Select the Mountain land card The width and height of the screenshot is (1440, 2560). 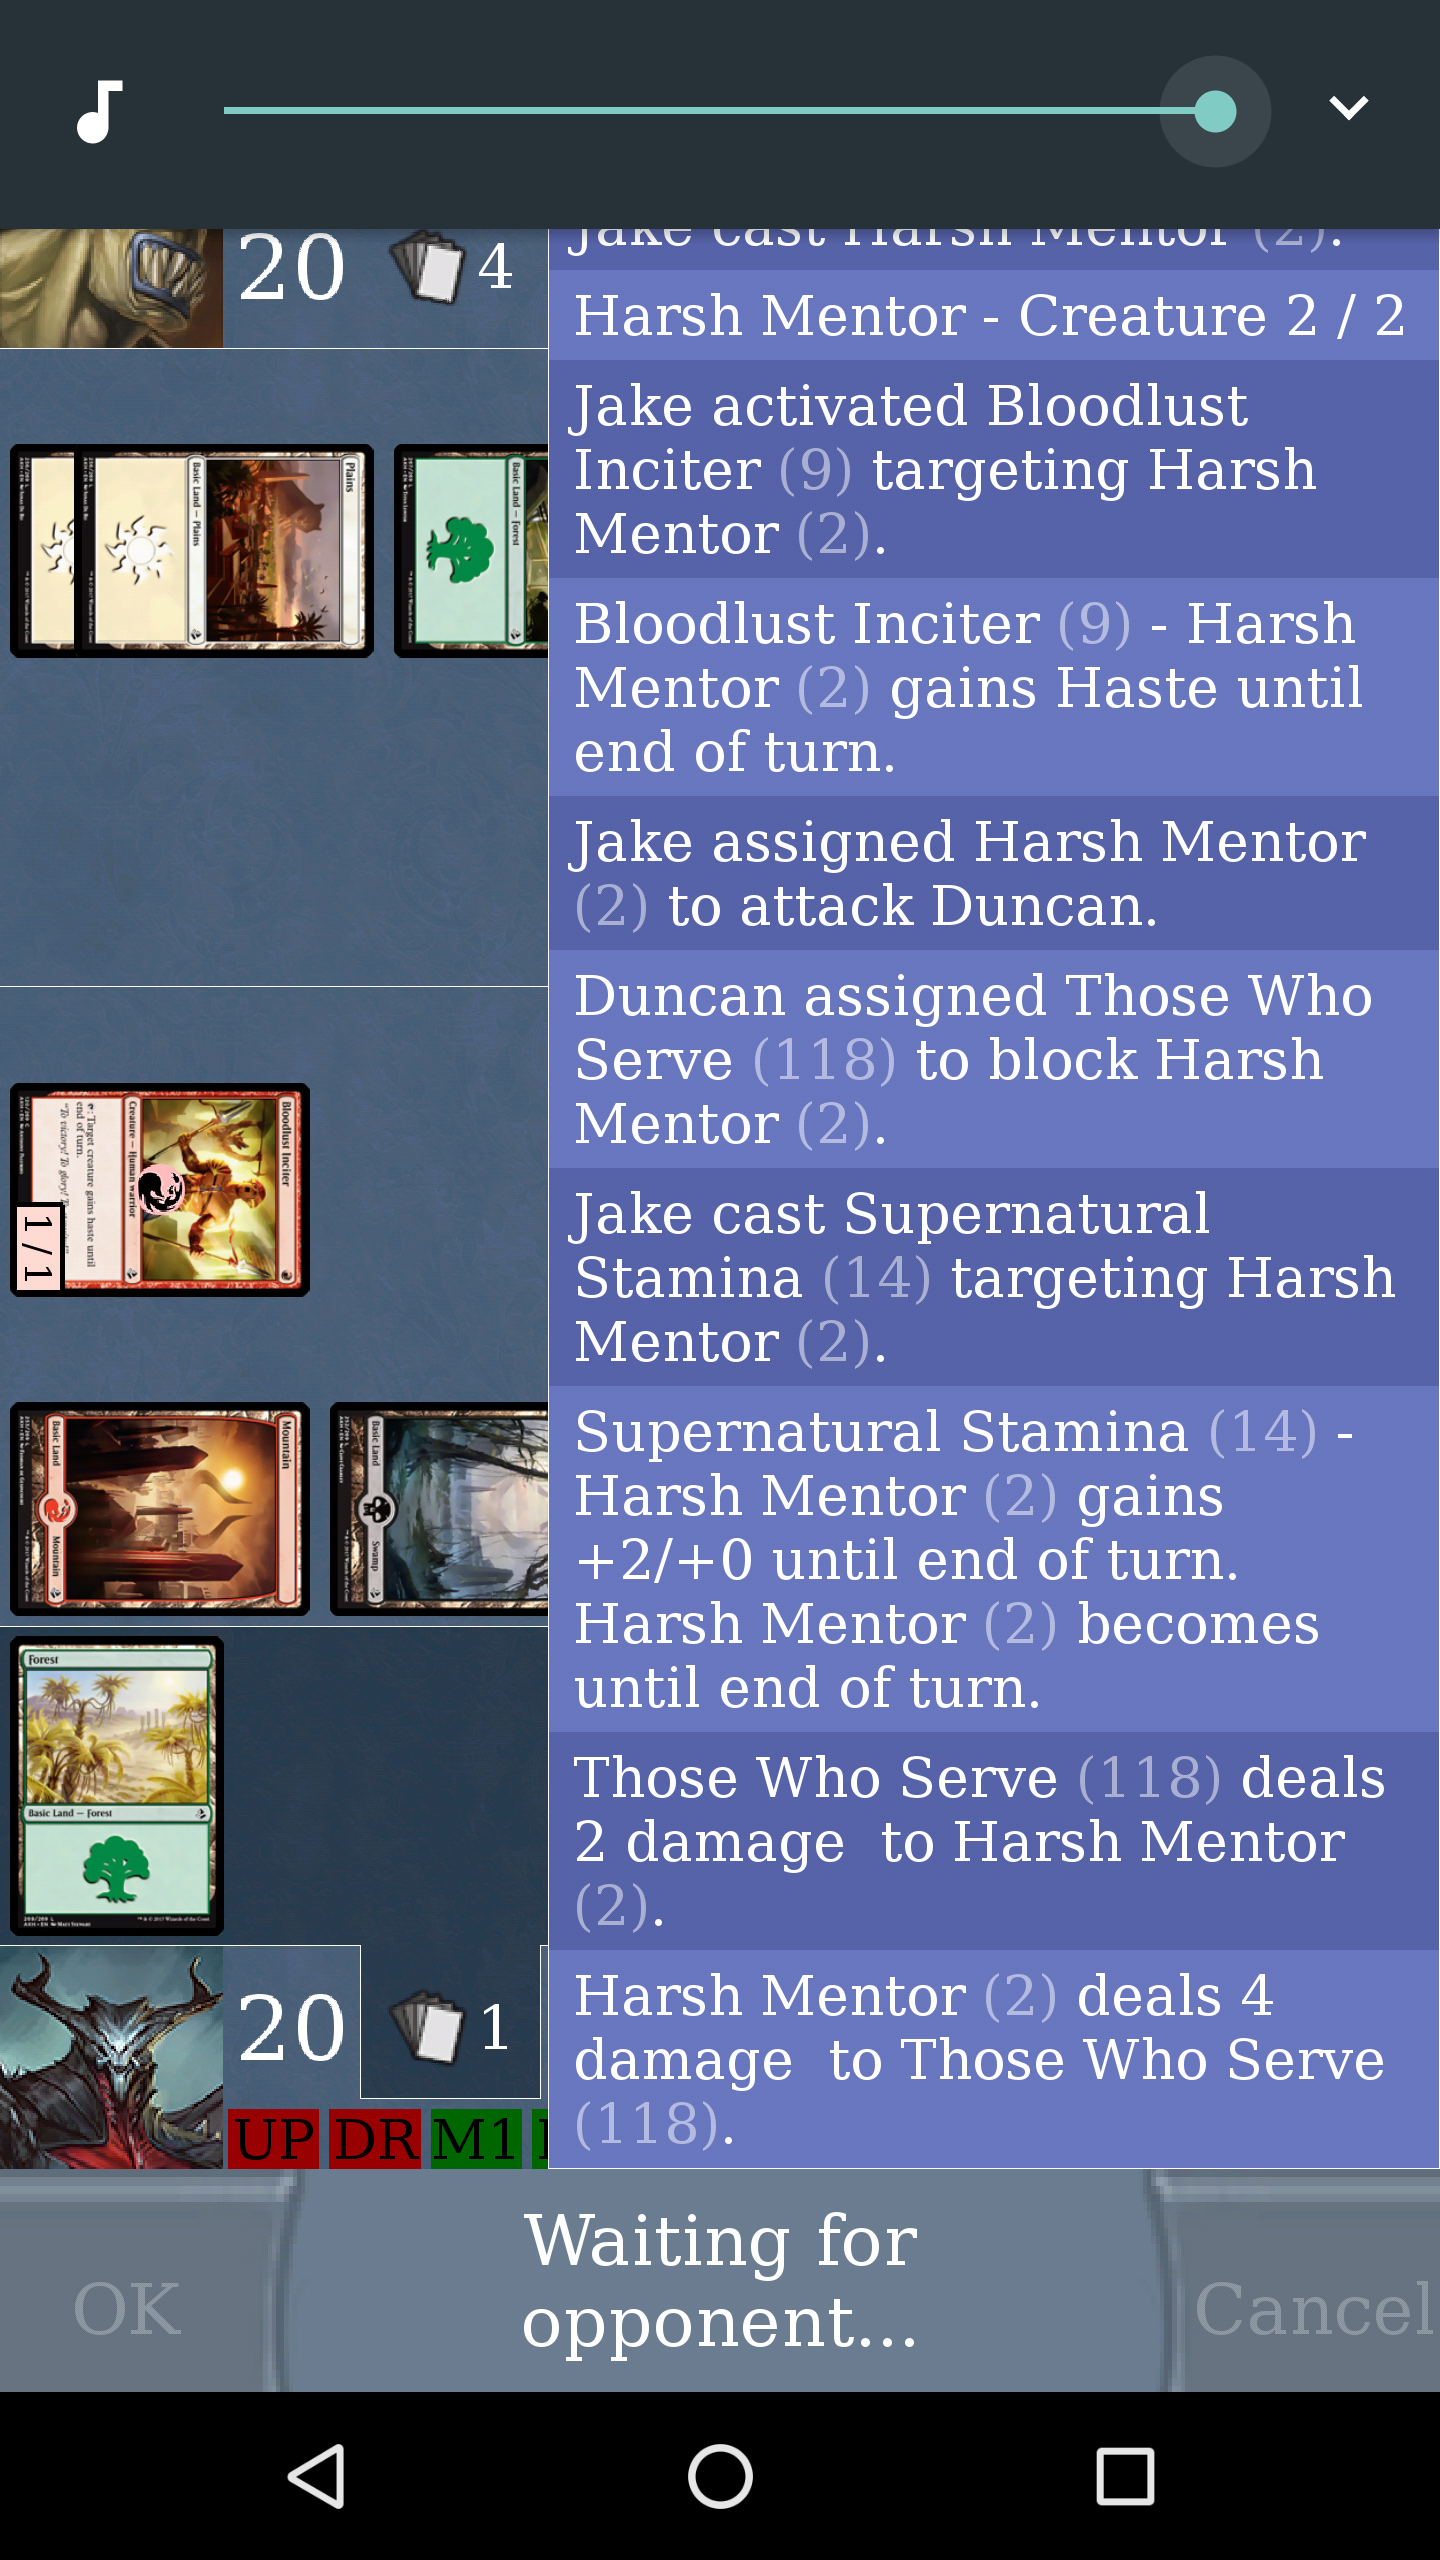160,1509
